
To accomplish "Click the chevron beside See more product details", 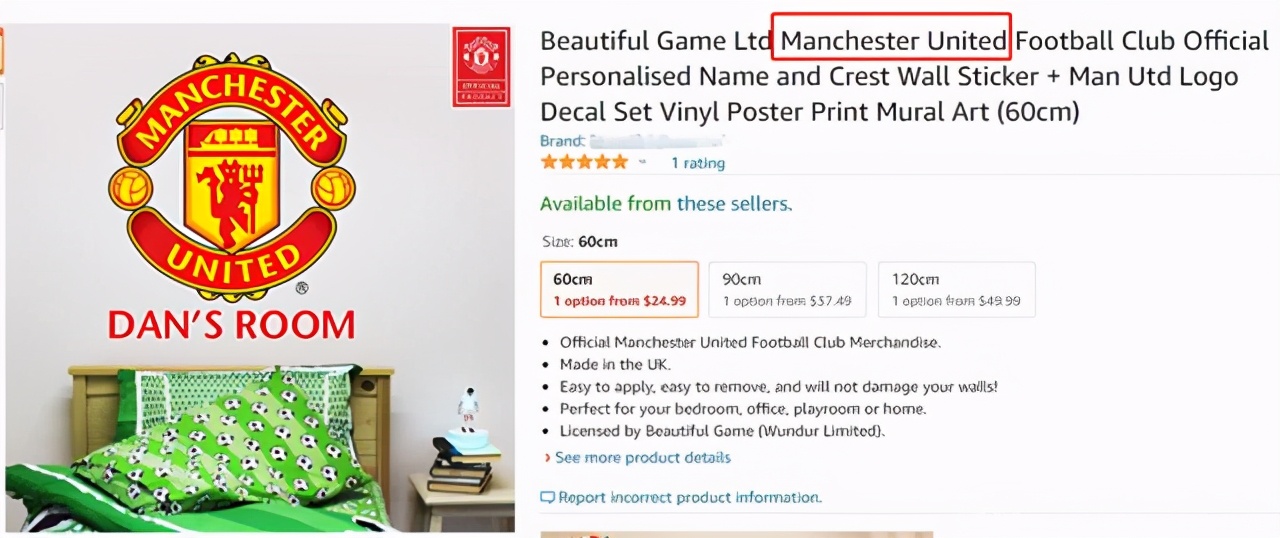I will tap(547, 458).
